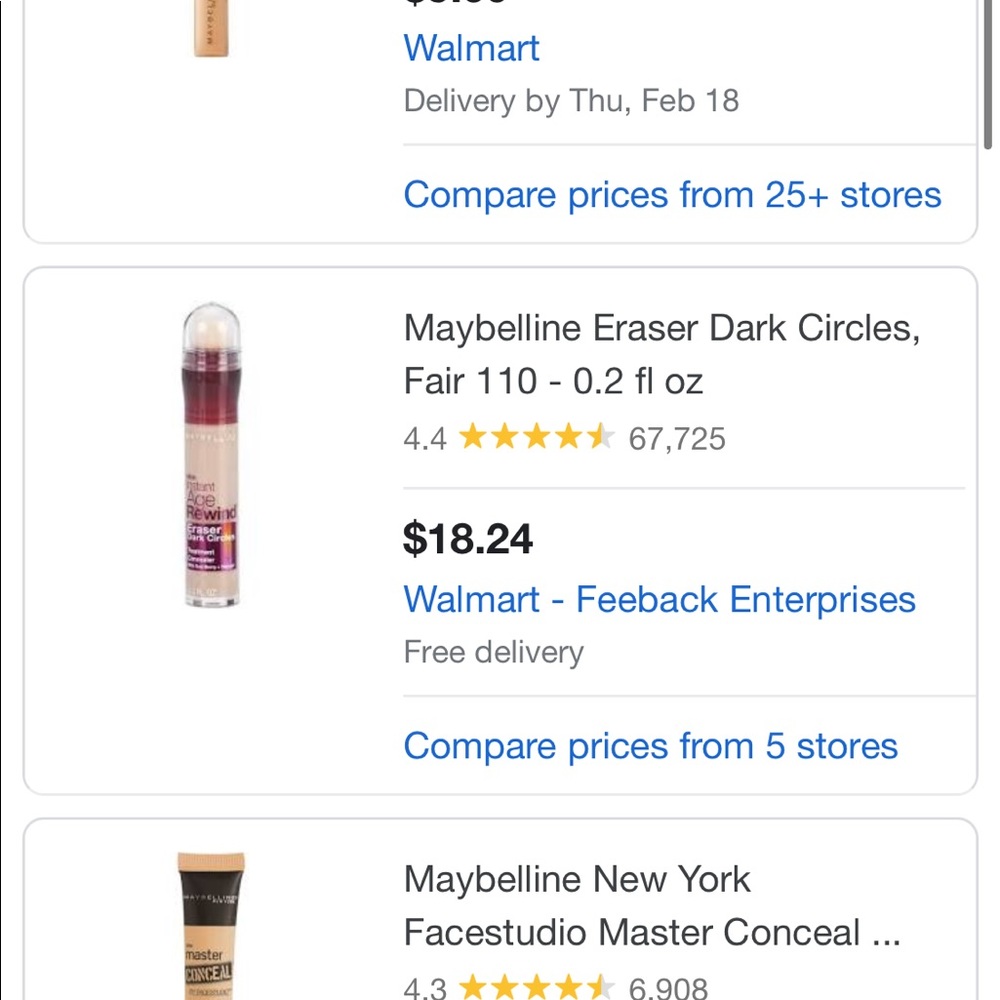This screenshot has height=1000, width=1000.
Task: Click the gold star rating beside 4.4
Action: coord(535,437)
